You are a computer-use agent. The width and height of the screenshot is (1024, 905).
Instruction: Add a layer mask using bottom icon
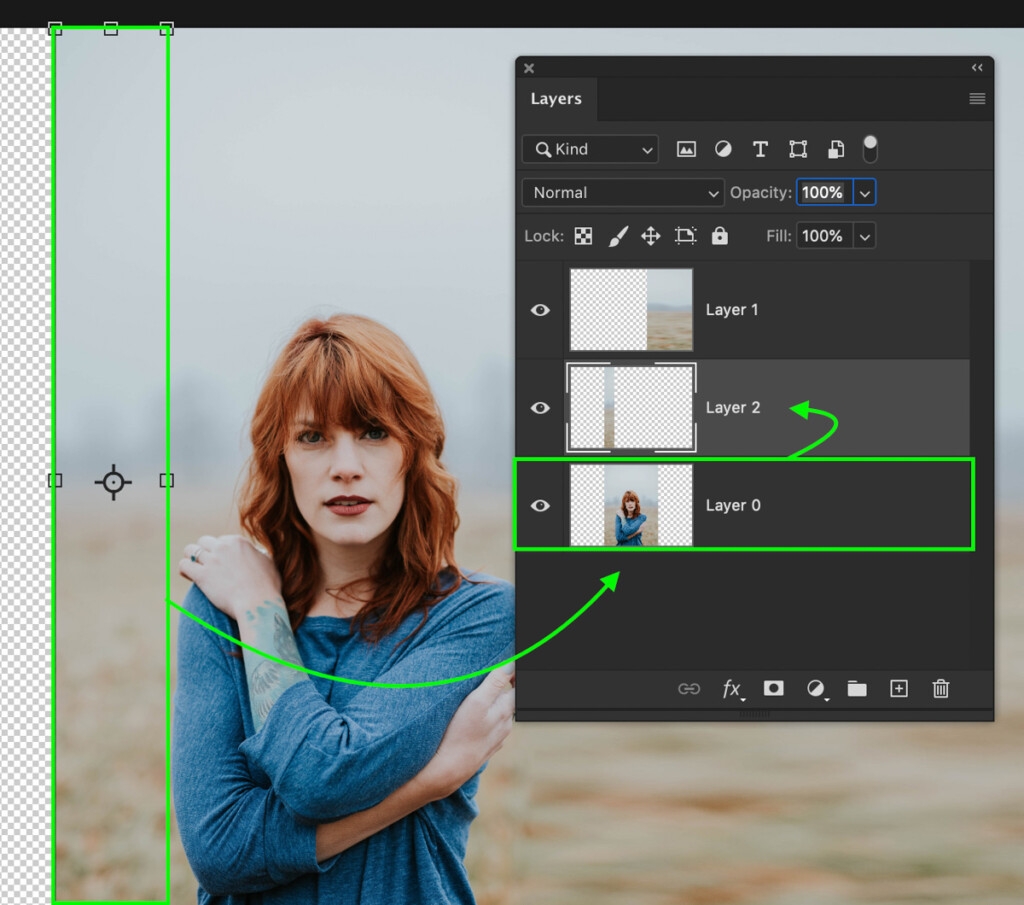tap(773, 688)
